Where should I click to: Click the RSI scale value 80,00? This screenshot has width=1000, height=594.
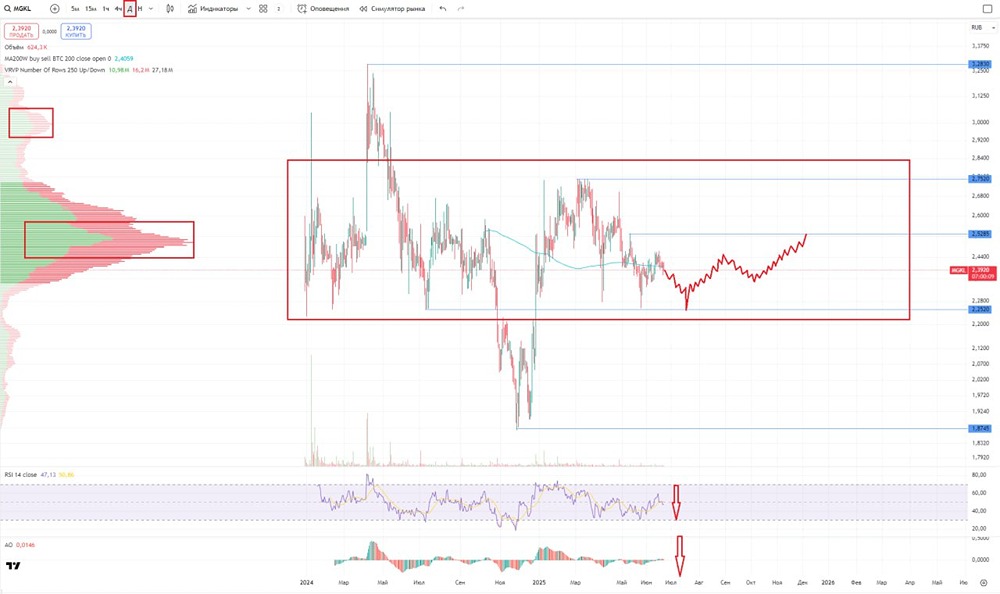979,475
